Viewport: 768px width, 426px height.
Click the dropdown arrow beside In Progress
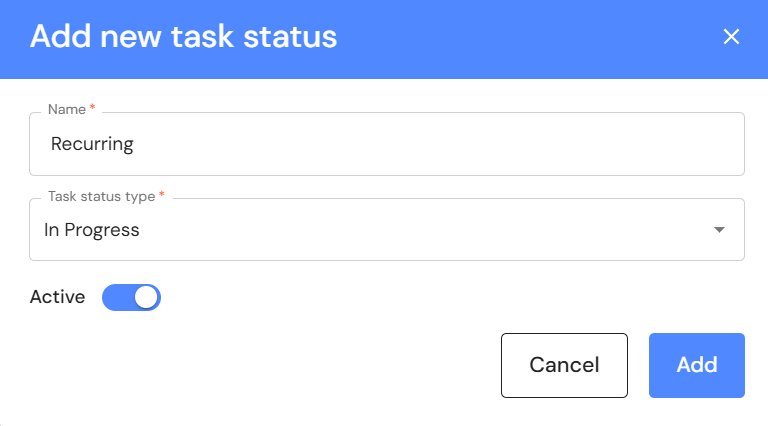coord(719,230)
